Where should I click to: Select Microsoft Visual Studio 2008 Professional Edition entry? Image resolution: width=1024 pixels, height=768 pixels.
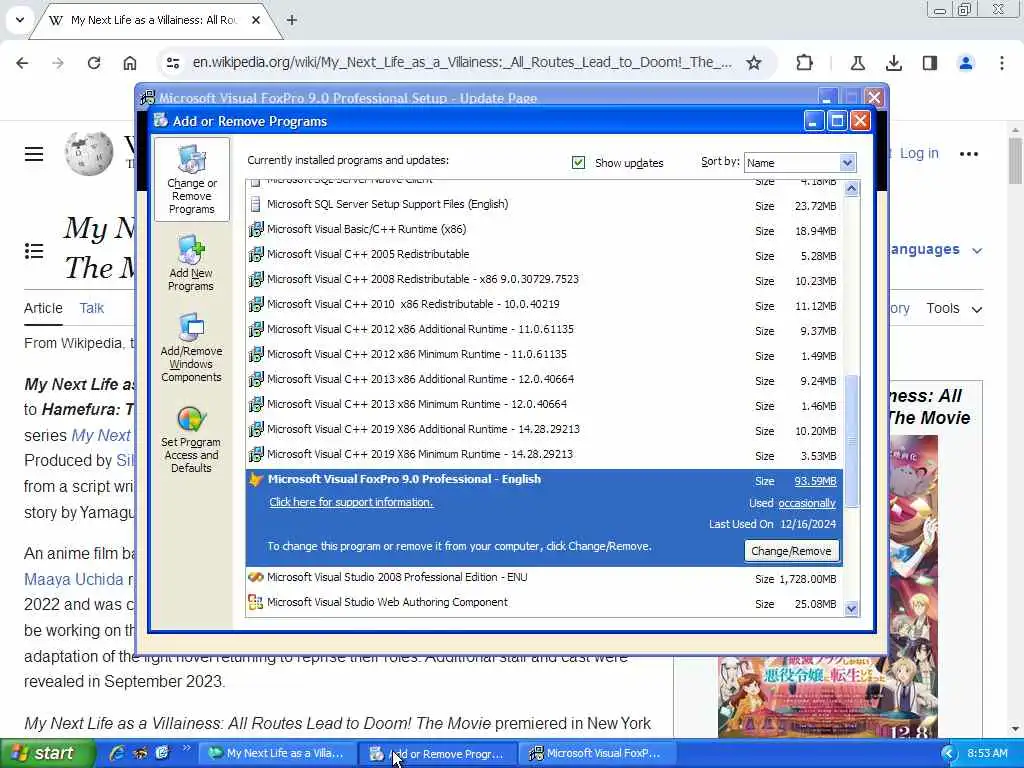pyautogui.click(x=545, y=578)
